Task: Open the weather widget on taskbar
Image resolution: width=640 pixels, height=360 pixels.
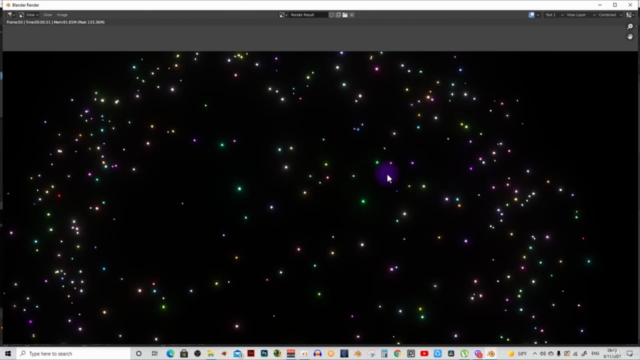Action: coord(517,353)
